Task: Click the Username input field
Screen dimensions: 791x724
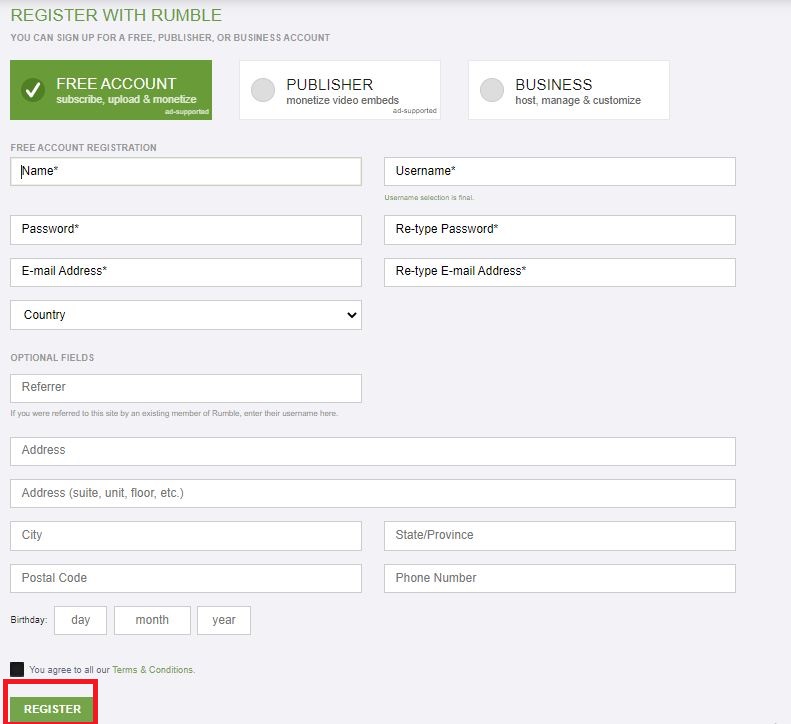Action: [559, 171]
